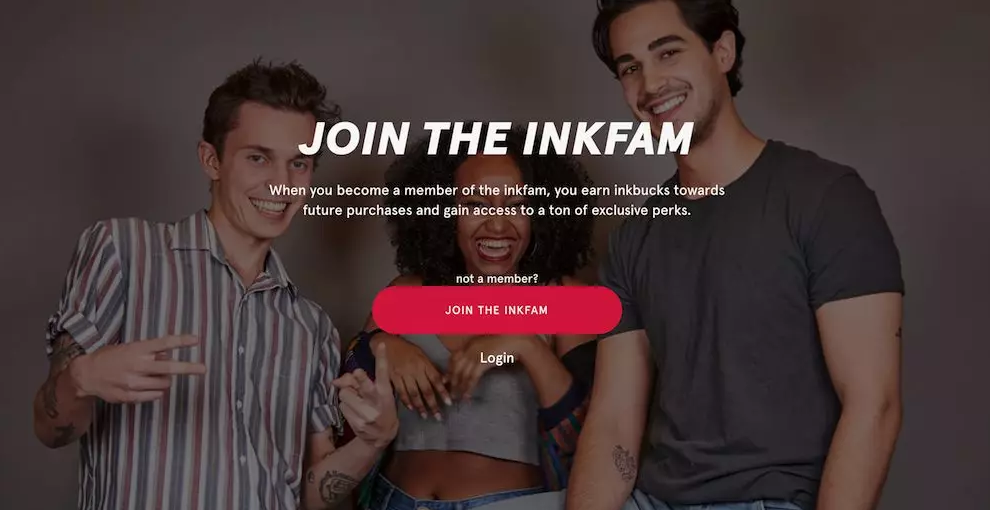Click the striped-shirt man's pointing finger hand
Viewport: 990px width, 510px height.
coord(366,398)
